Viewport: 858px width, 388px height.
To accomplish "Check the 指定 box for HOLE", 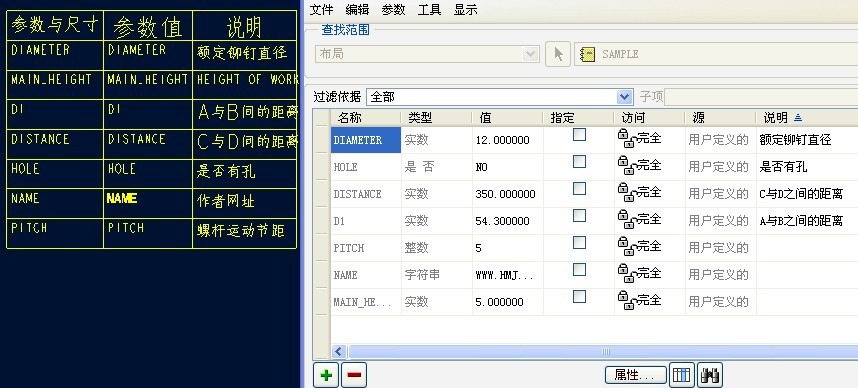I will (x=579, y=161).
